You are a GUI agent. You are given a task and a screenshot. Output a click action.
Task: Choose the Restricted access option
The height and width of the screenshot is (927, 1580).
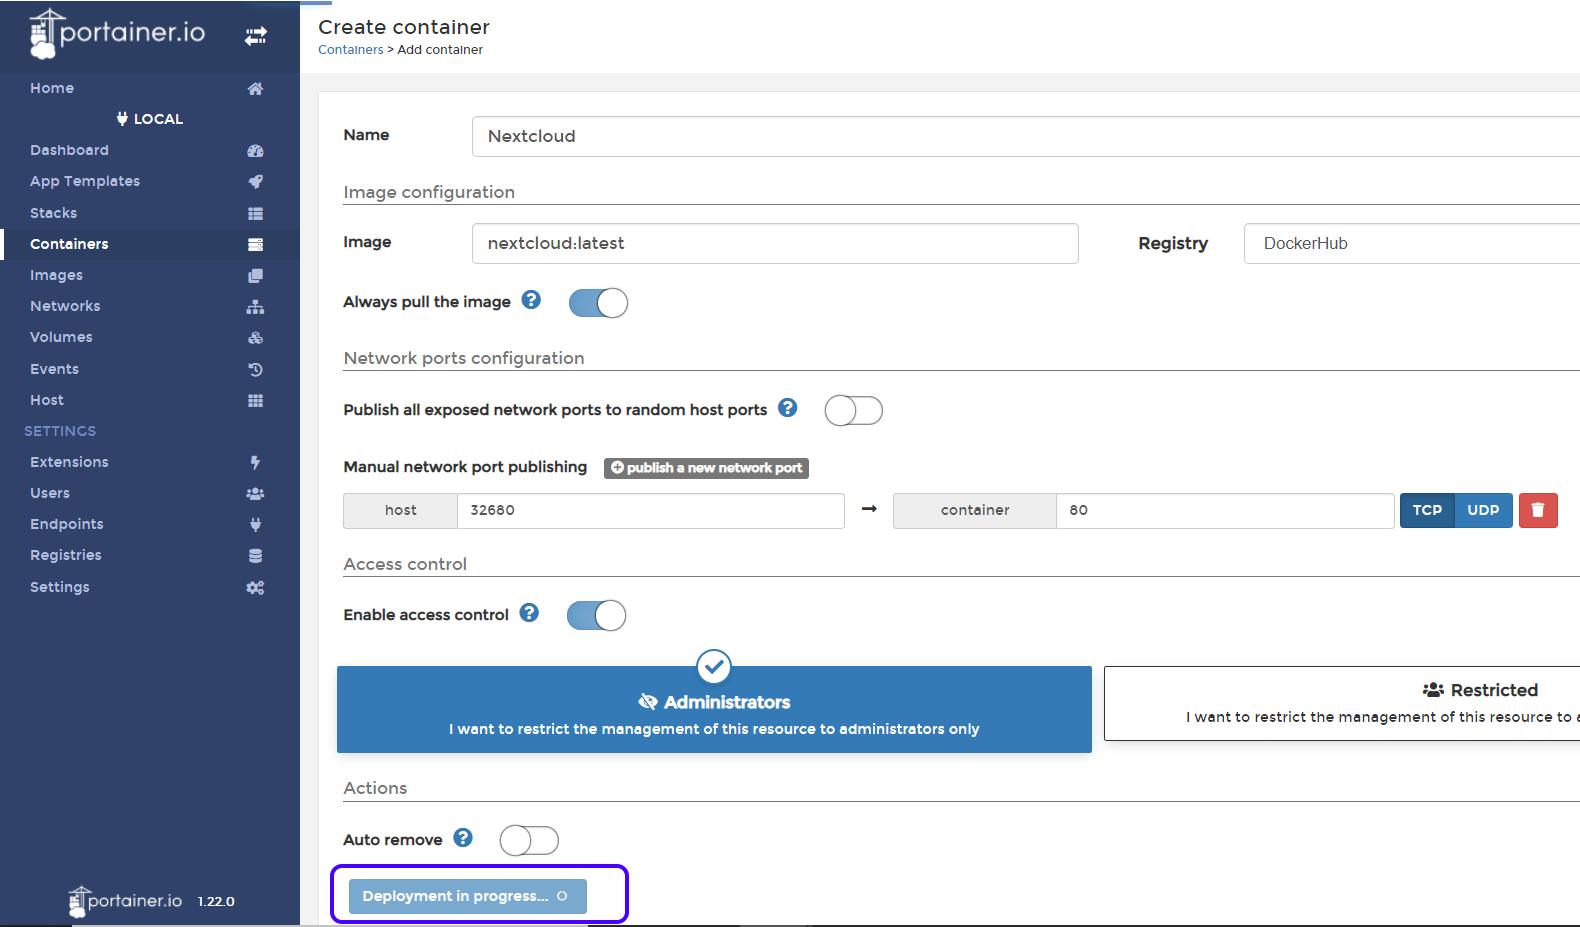click(x=1342, y=703)
